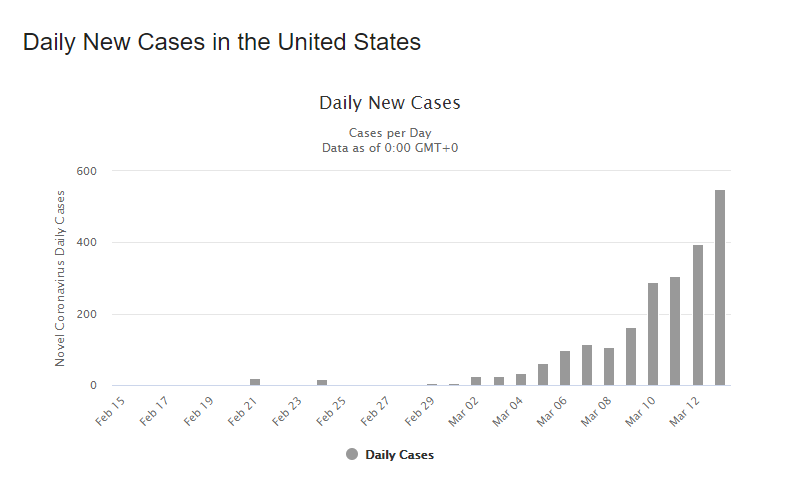Click the Feb 15 x-axis label
Screen dimensions: 792x487
(110, 411)
